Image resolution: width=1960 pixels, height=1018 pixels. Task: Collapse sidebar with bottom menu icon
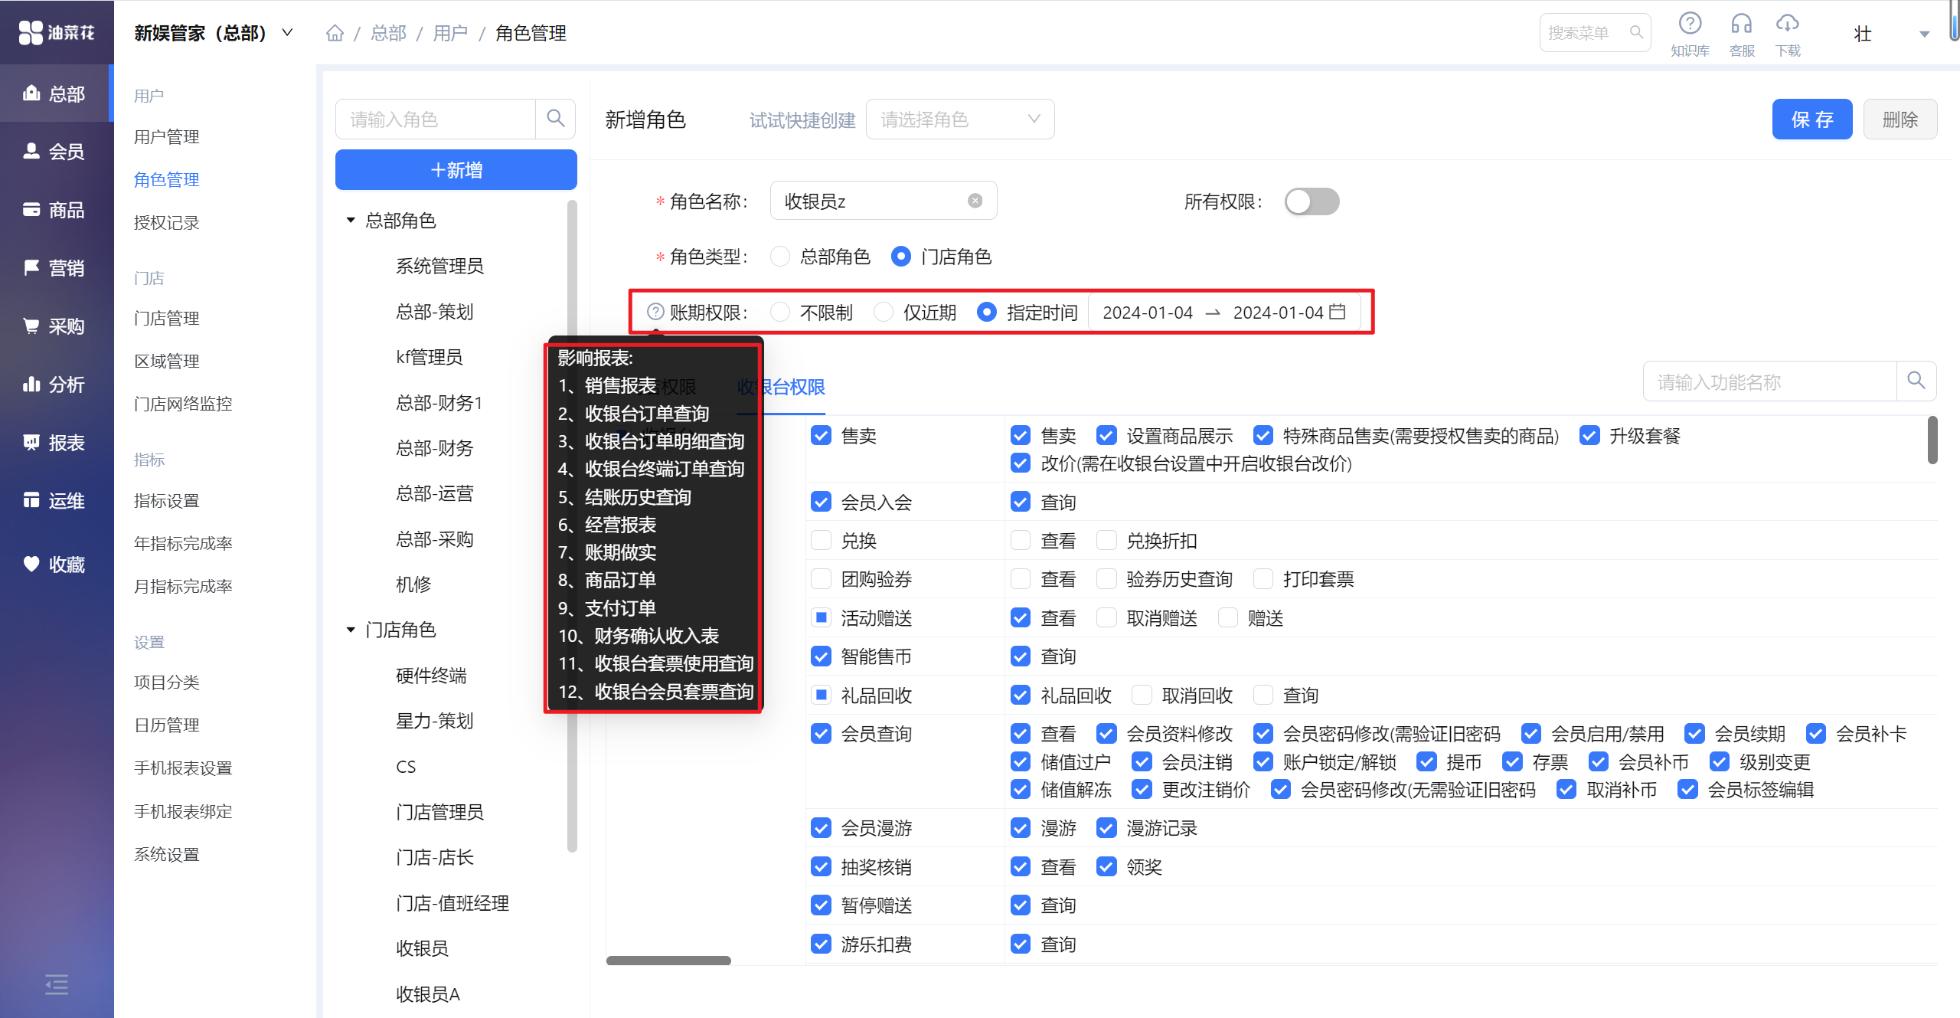(57, 985)
